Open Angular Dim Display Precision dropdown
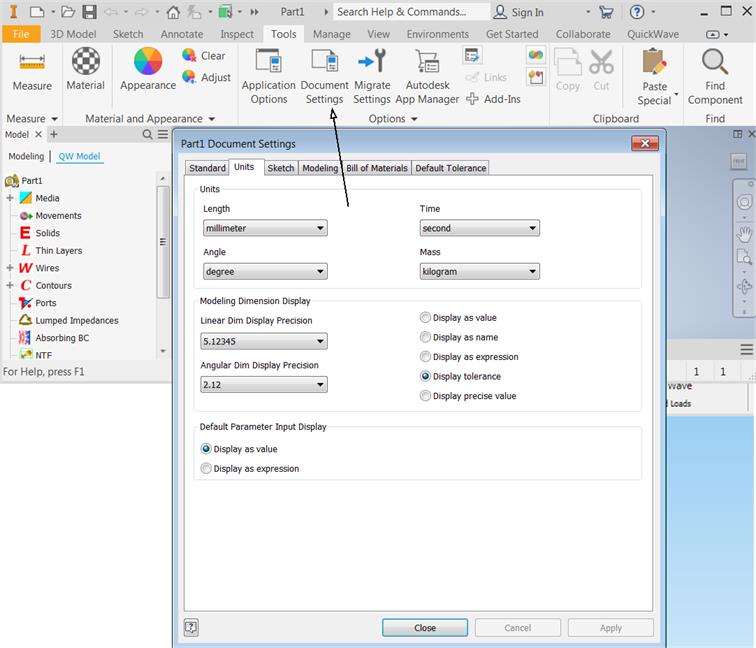The image size is (756, 648). pyautogui.click(x=264, y=385)
